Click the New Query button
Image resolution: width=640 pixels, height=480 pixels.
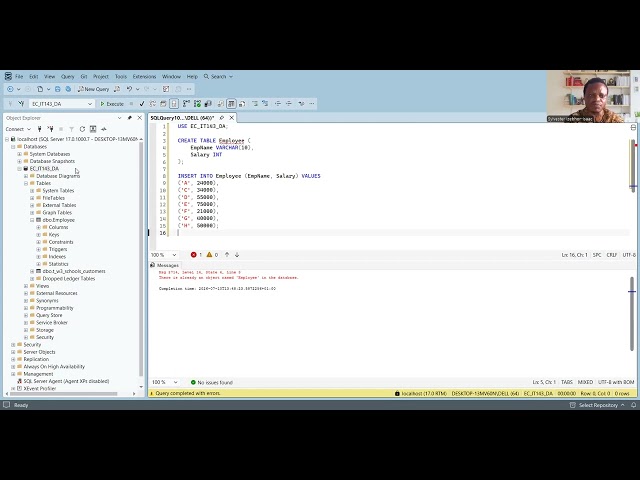click(93, 89)
